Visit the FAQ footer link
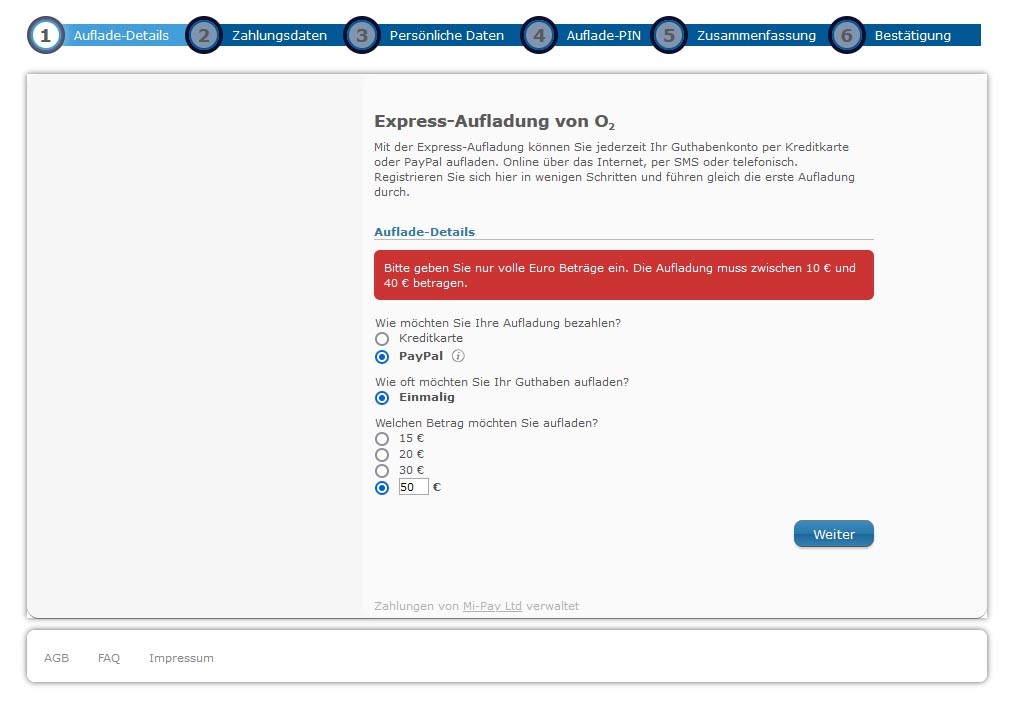This screenshot has height=702, width=1018. tap(109, 658)
